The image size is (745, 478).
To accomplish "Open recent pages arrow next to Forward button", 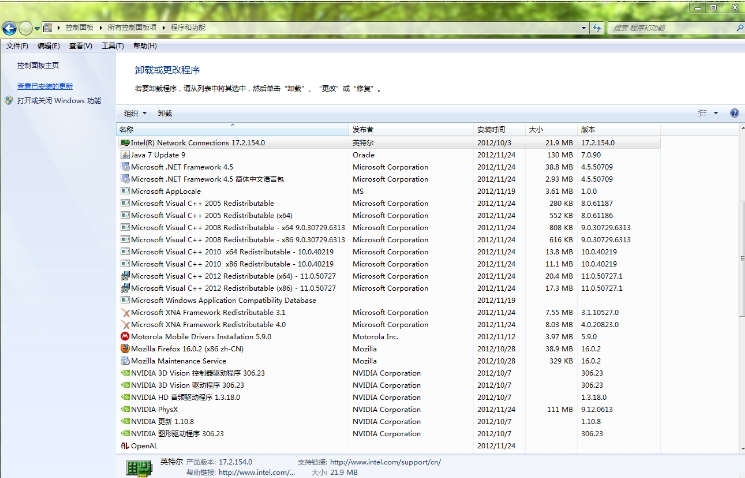I will 37,29.
